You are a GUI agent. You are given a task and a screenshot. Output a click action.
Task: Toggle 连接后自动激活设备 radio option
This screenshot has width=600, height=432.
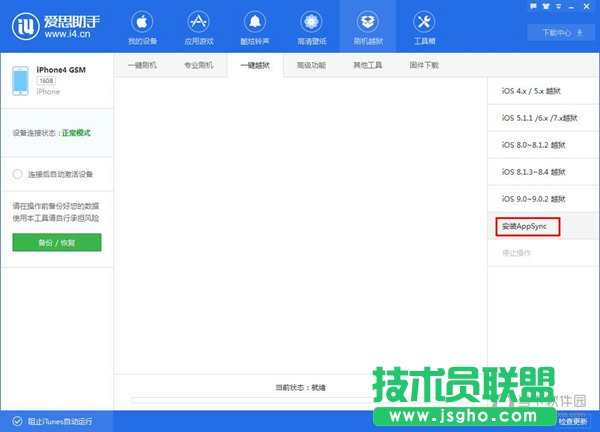point(17,174)
